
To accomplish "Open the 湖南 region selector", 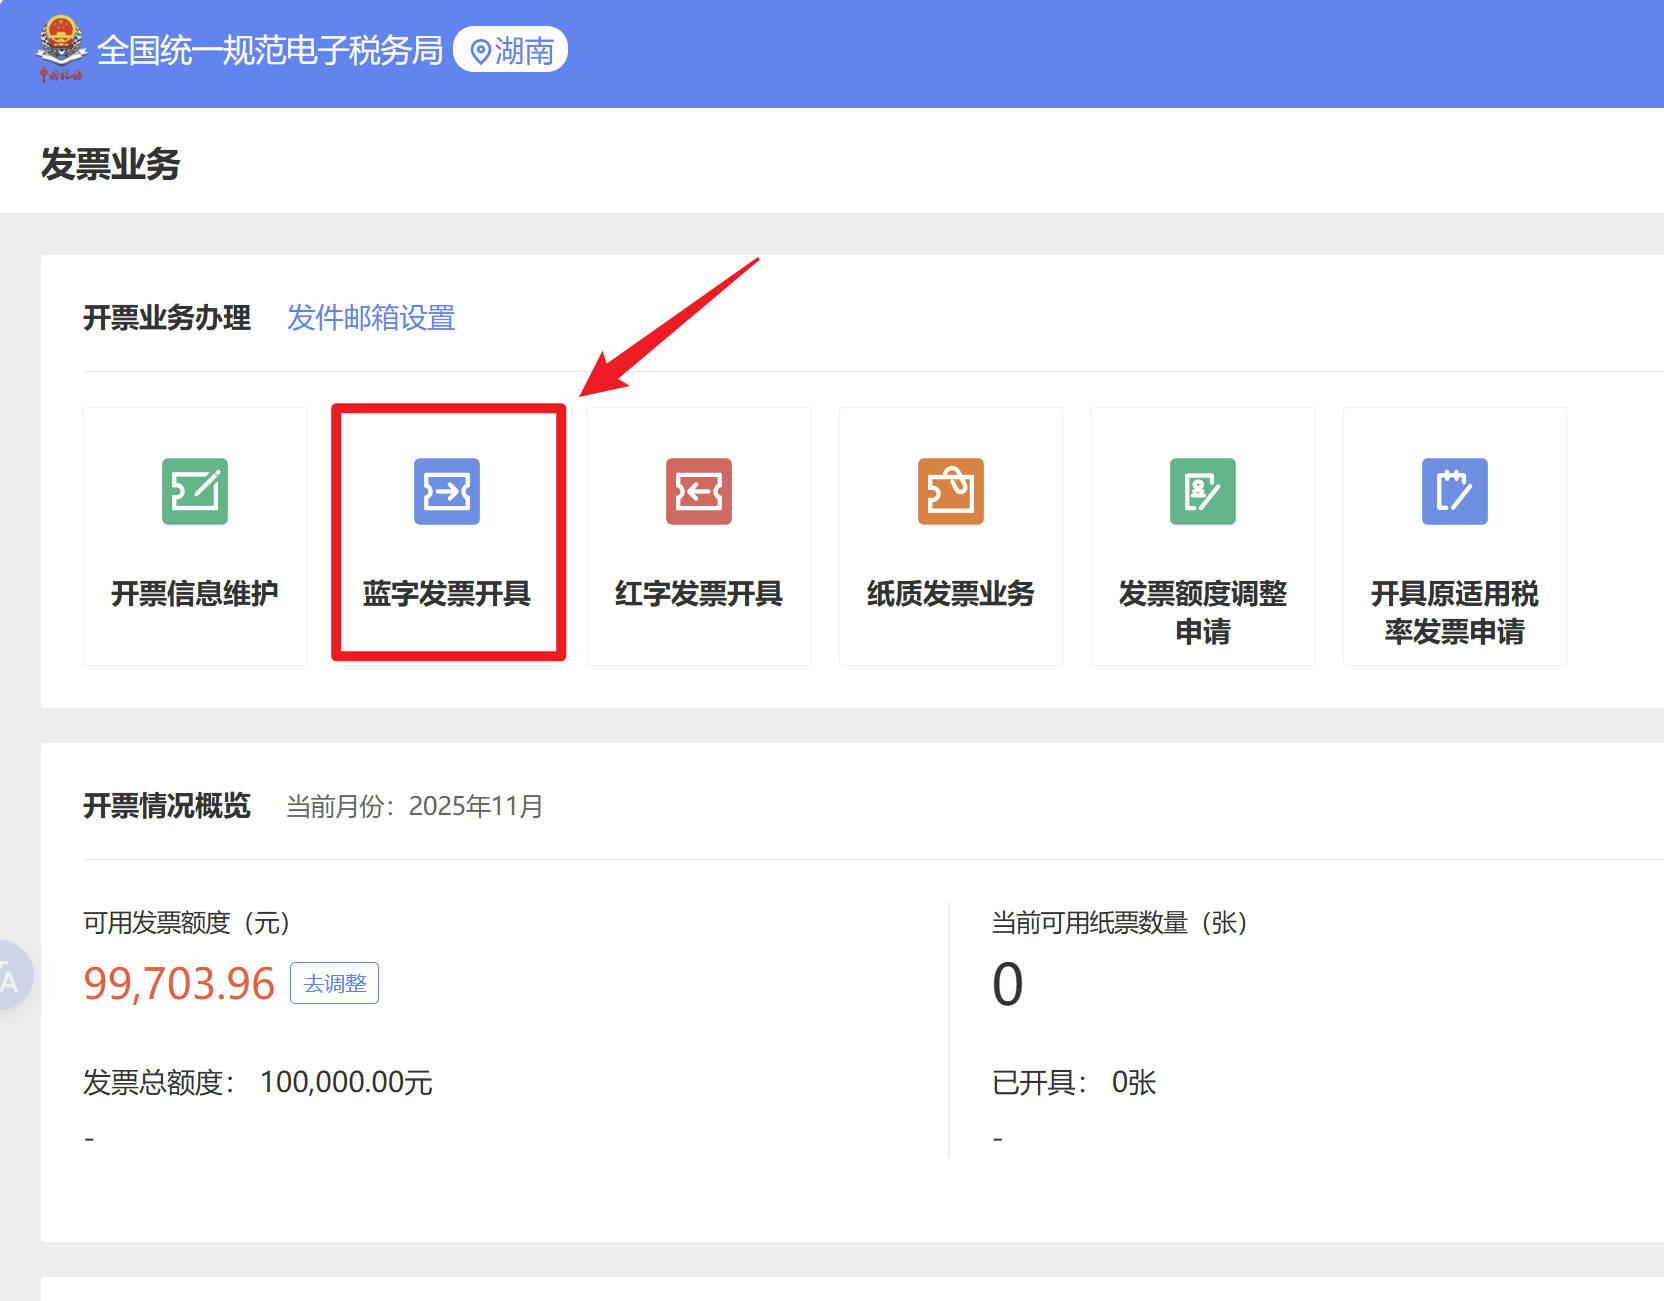I will [x=511, y=50].
